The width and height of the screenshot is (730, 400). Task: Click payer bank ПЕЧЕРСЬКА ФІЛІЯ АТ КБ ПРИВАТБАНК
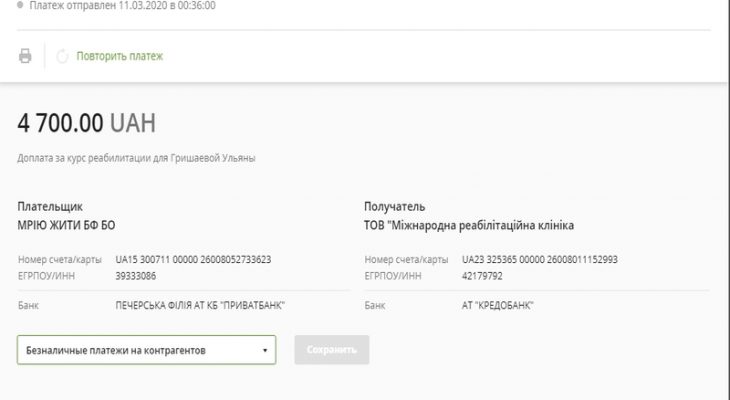coord(200,305)
